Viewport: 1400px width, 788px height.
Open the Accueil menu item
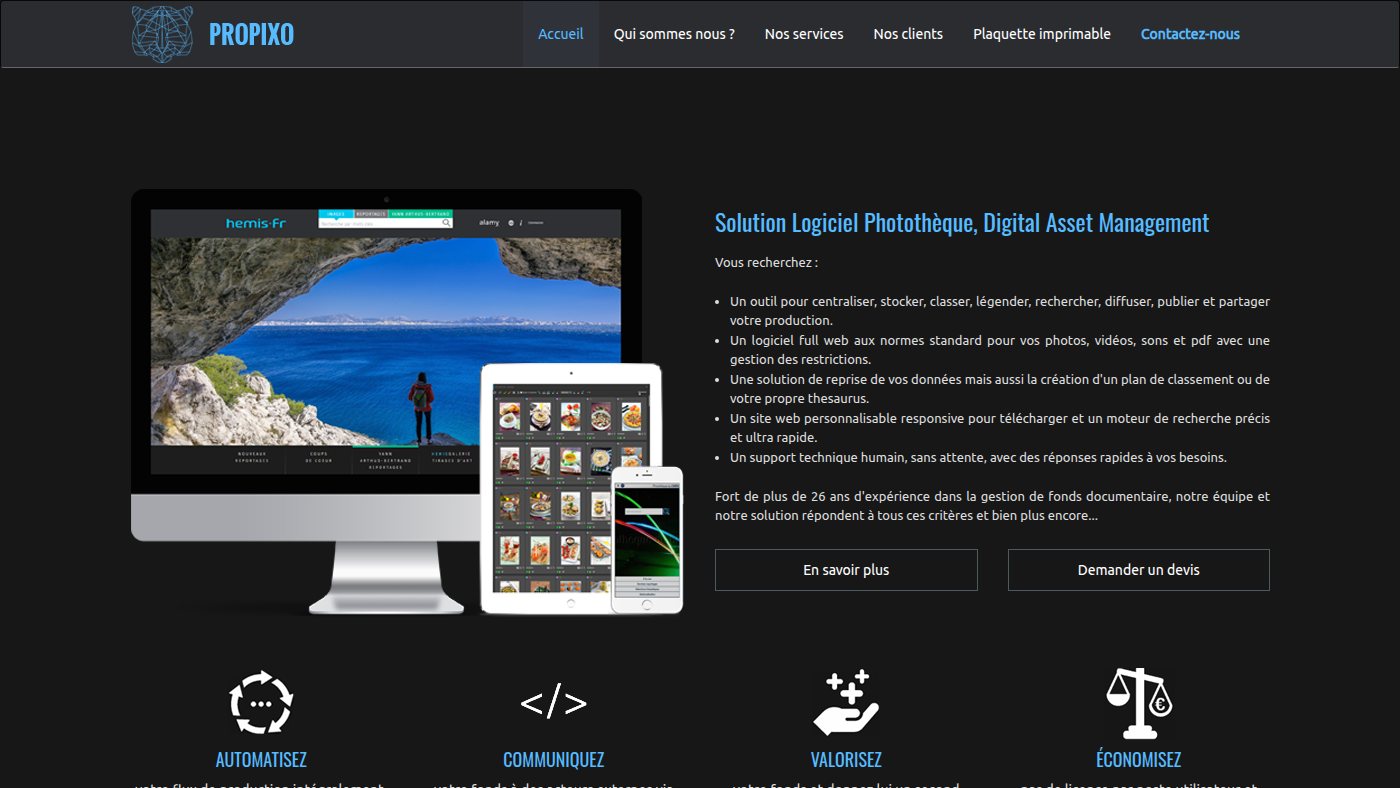(x=561, y=34)
